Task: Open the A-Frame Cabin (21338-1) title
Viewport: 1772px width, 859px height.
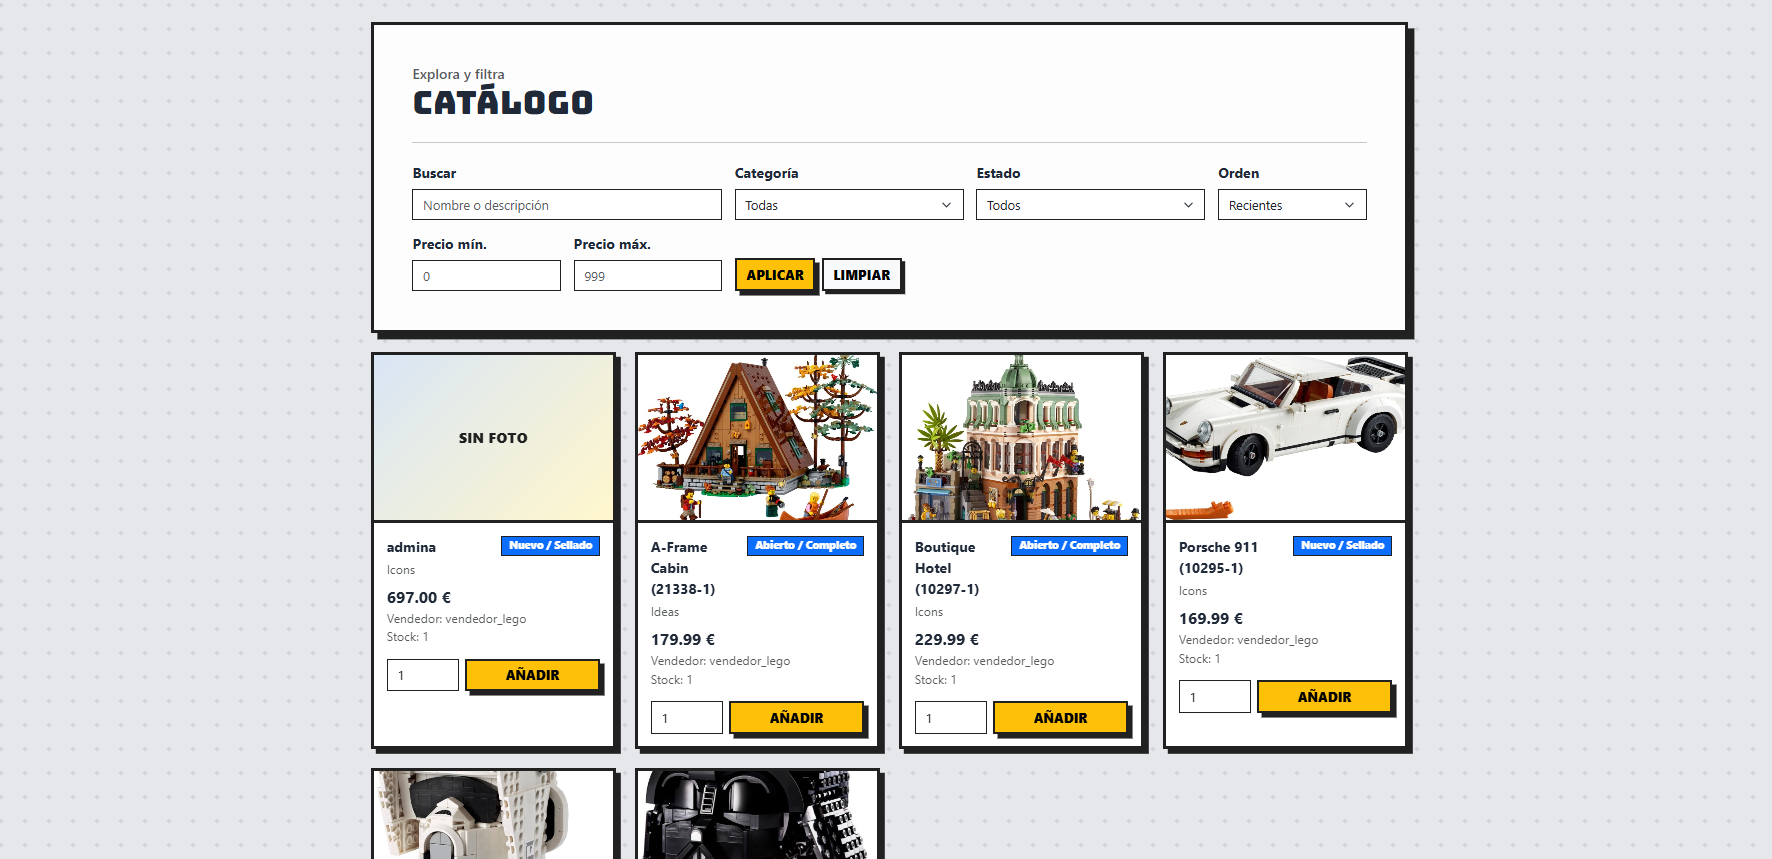Action: coord(683,568)
